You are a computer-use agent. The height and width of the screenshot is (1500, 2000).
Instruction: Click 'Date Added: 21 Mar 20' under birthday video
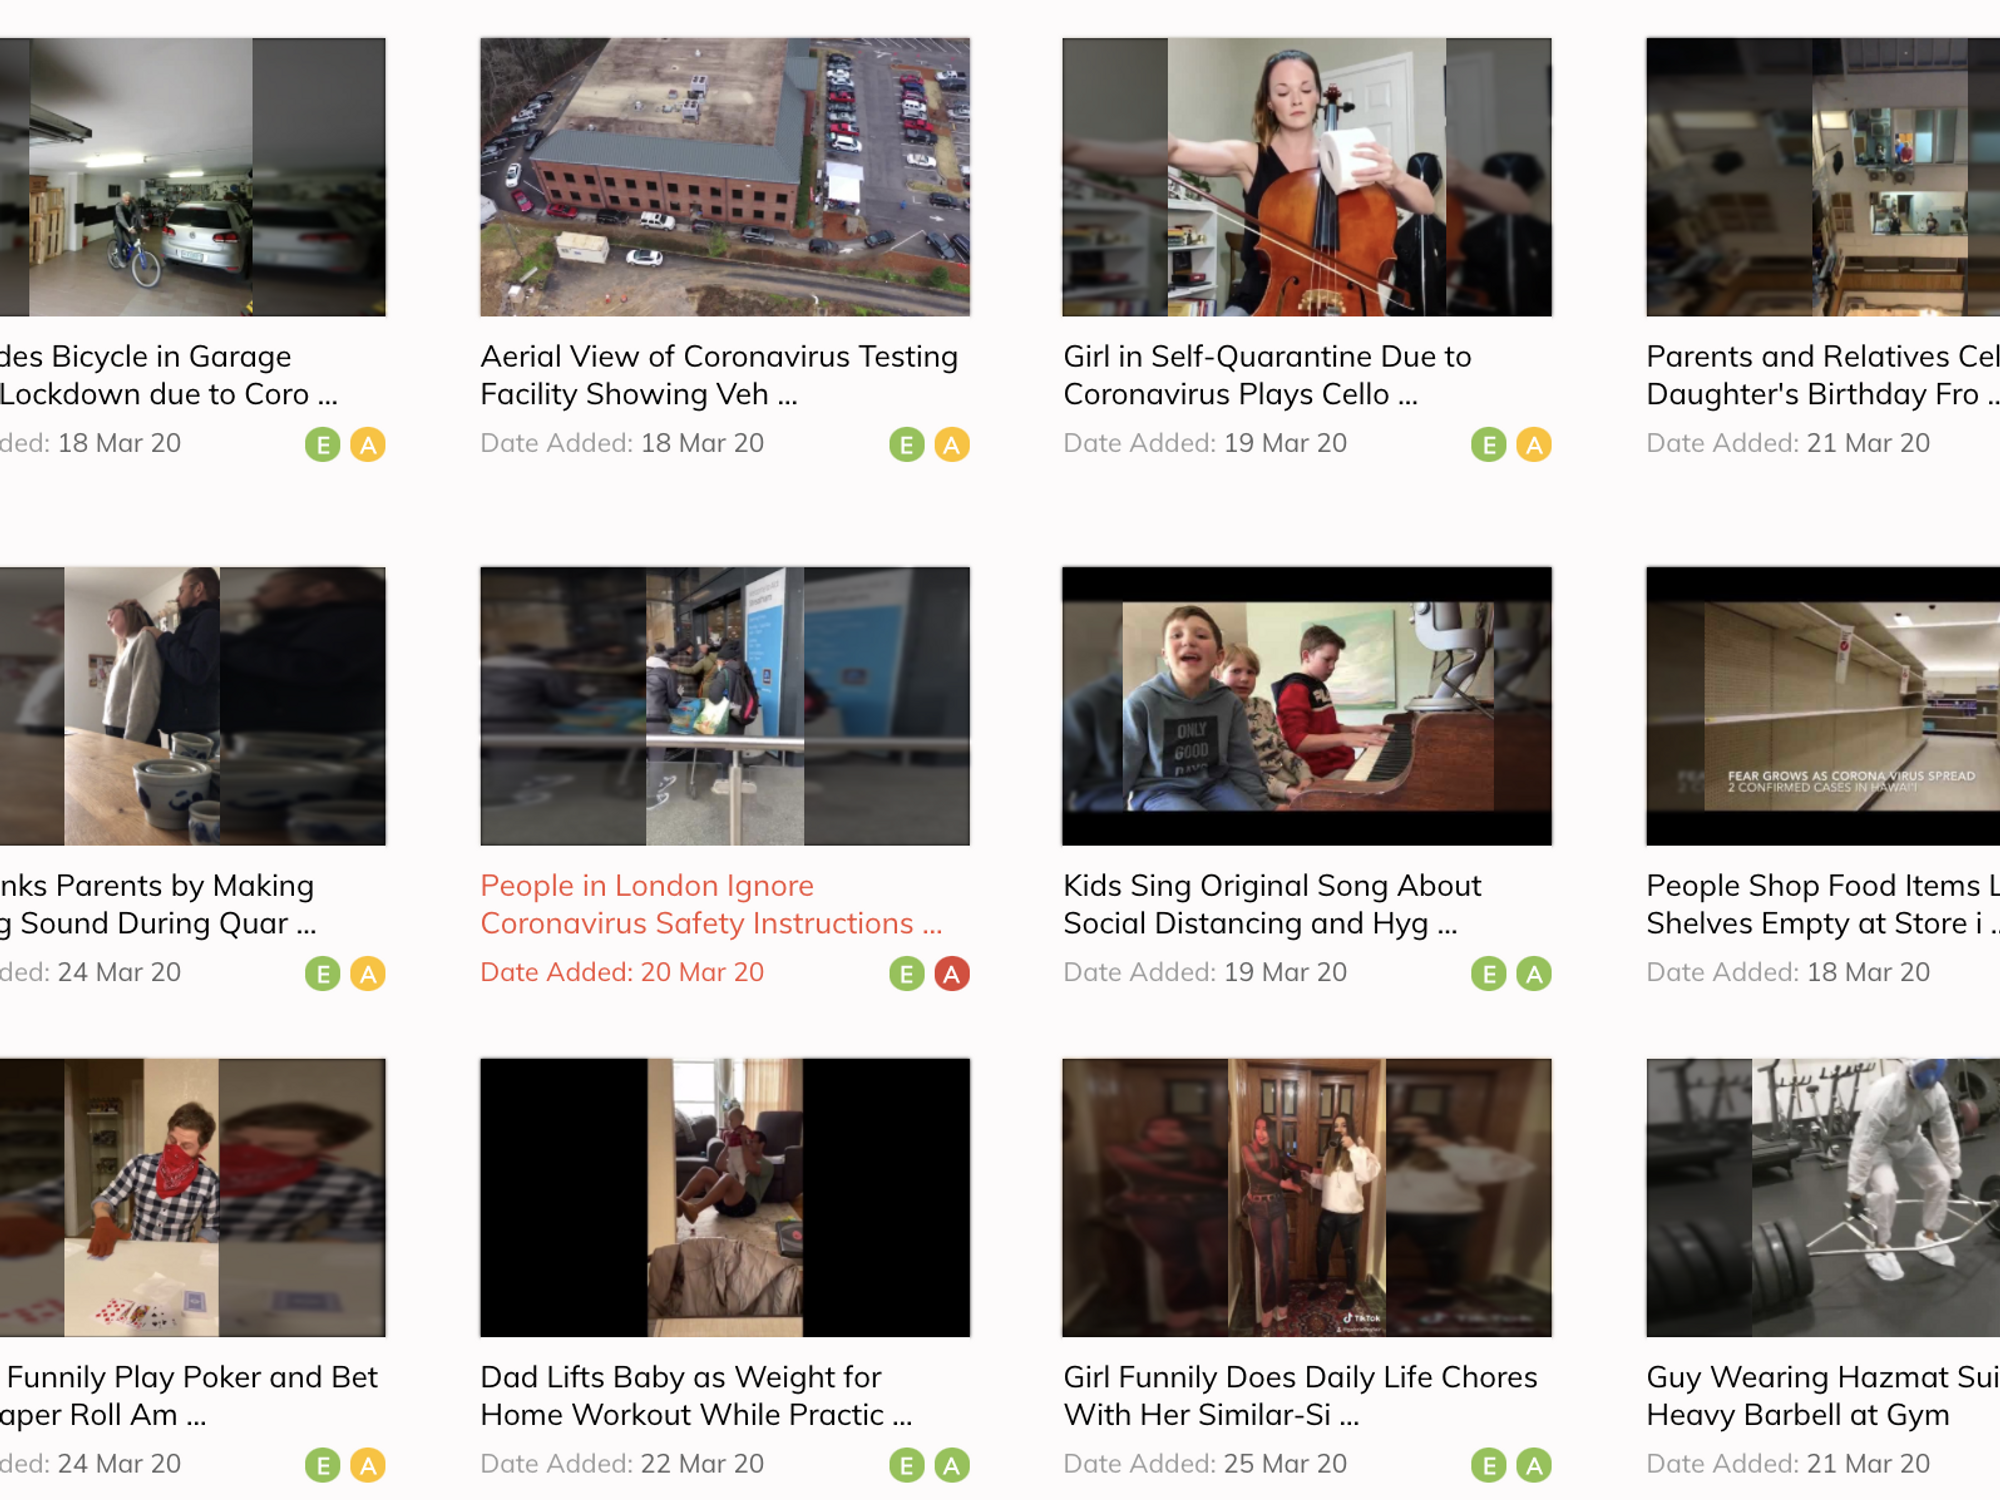coord(1788,443)
